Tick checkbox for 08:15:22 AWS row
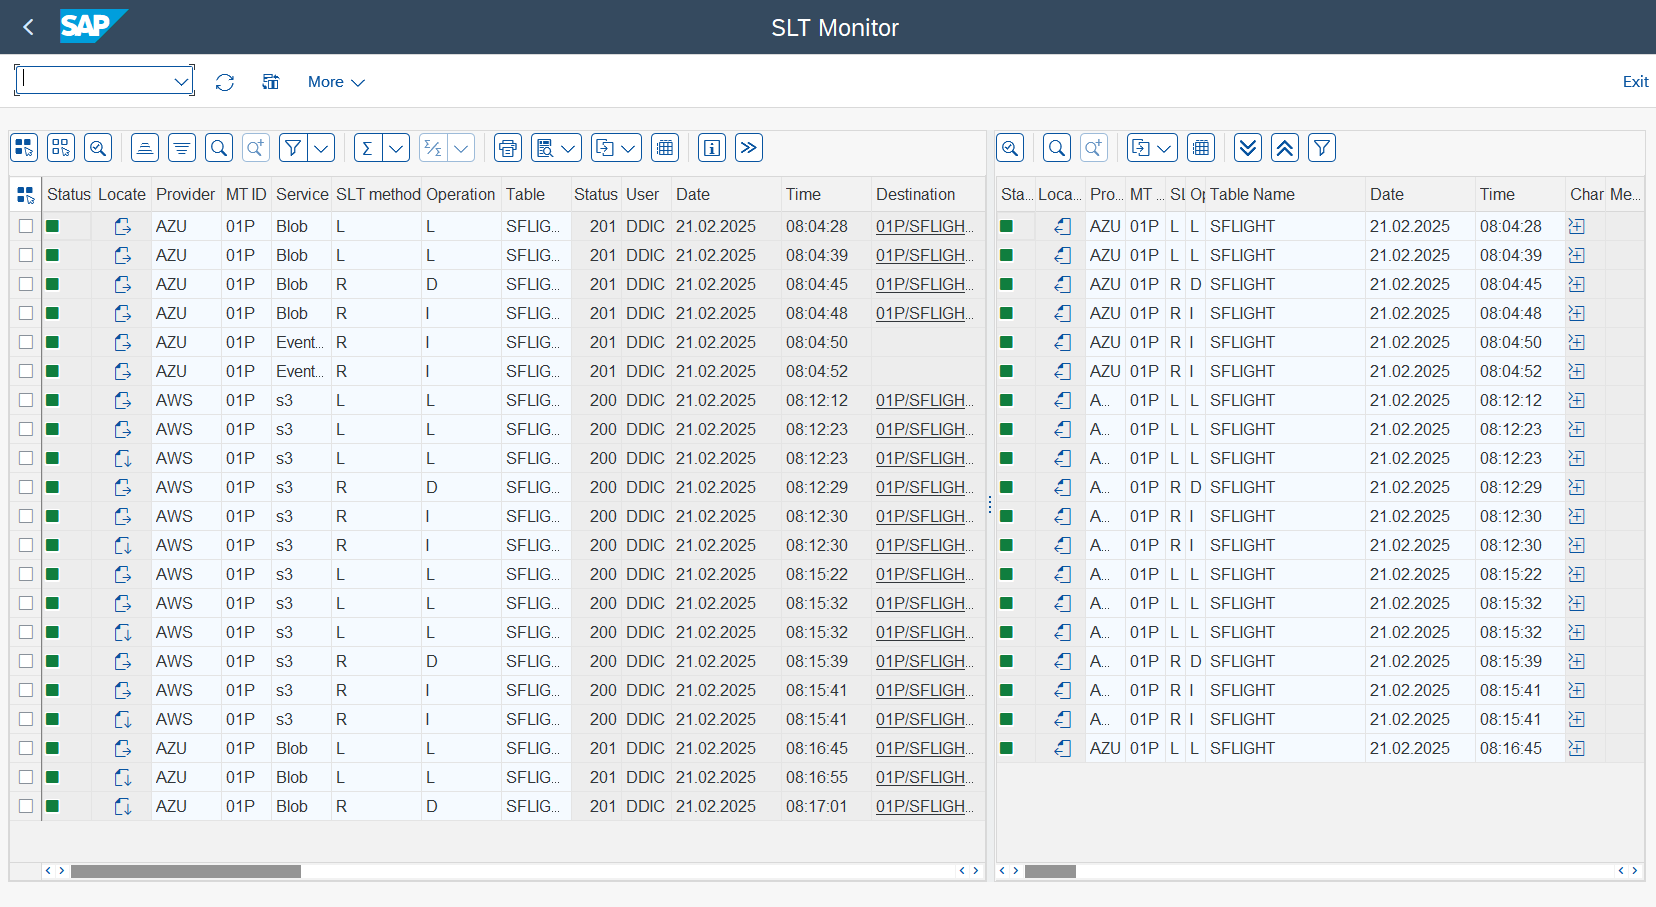 click(26, 574)
